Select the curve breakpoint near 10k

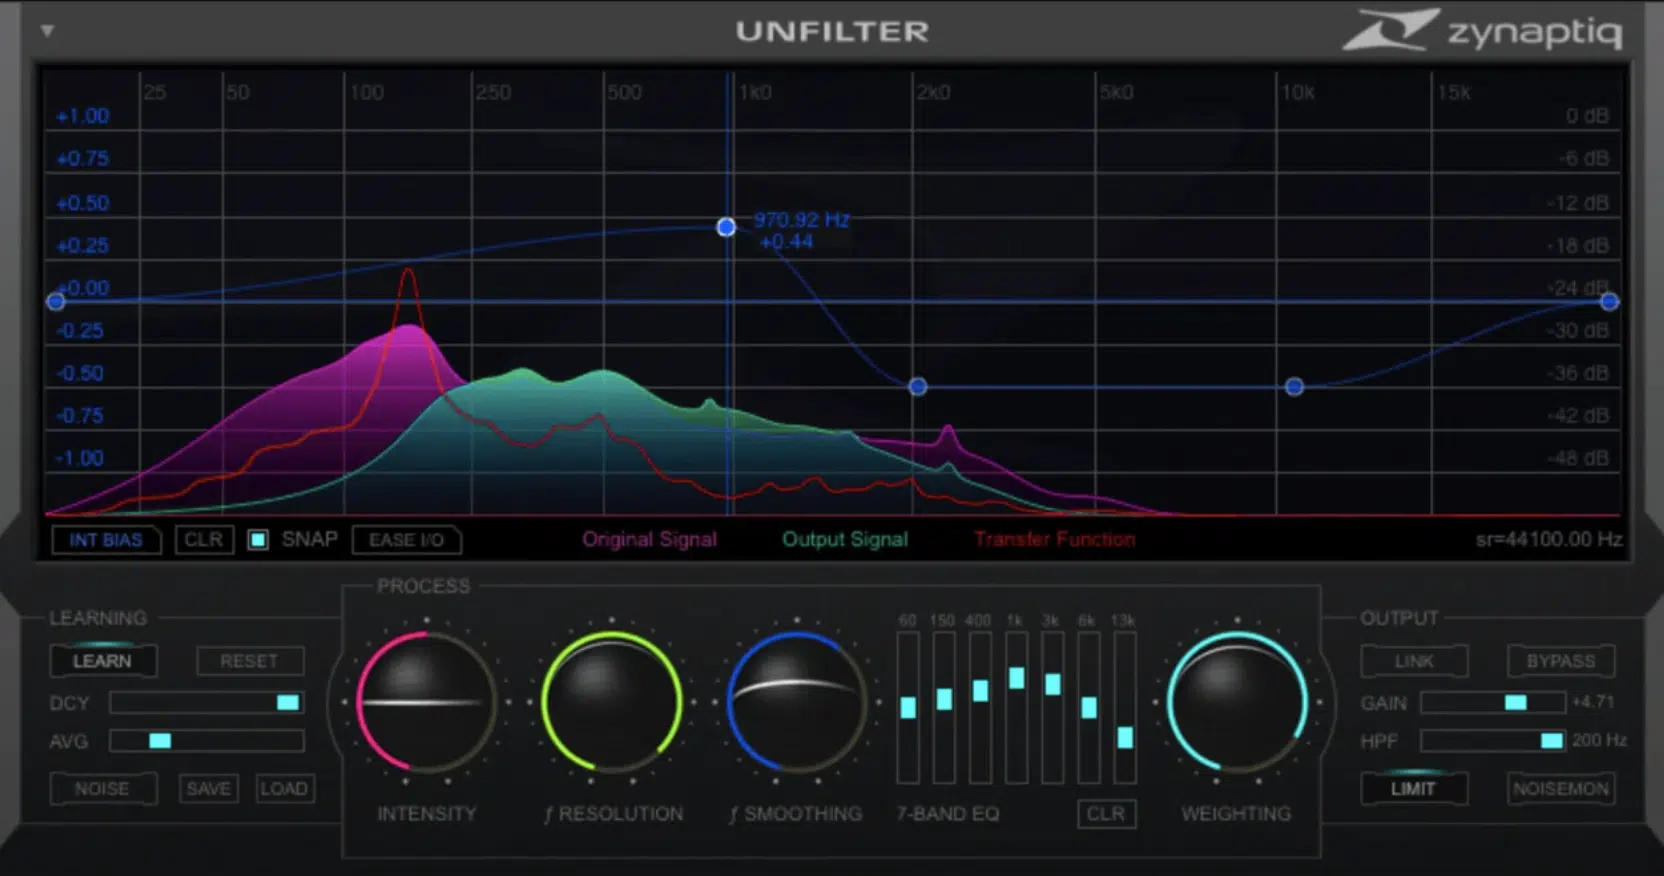1294,386
